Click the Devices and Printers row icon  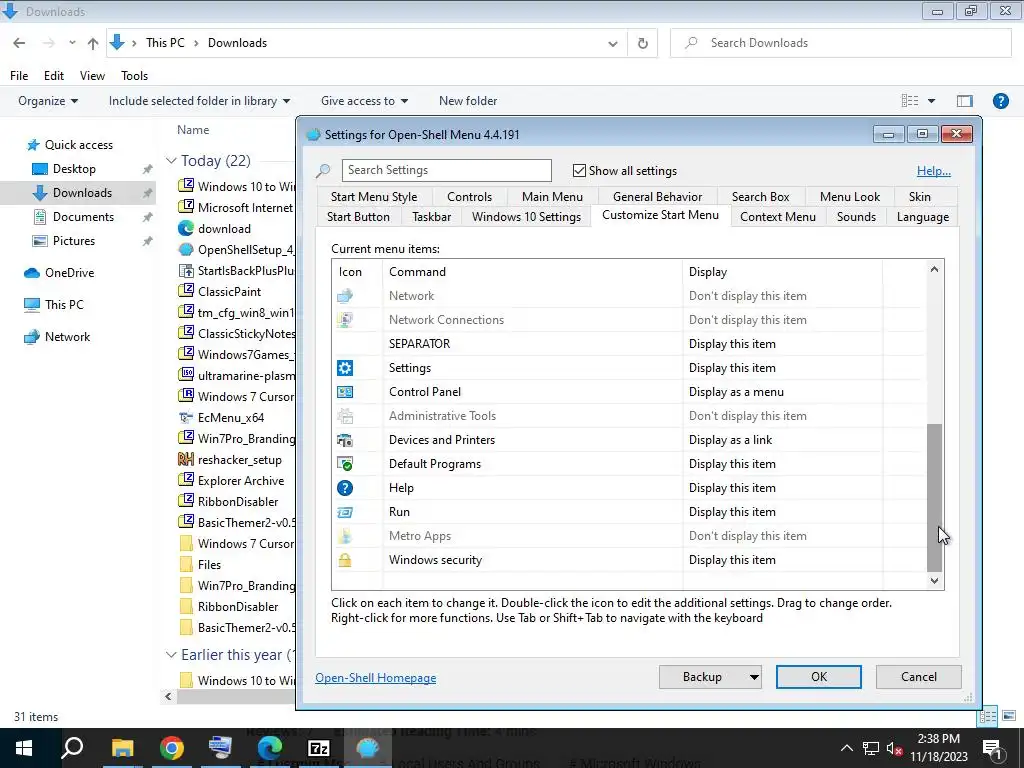pyautogui.click(x=345, y=440)
